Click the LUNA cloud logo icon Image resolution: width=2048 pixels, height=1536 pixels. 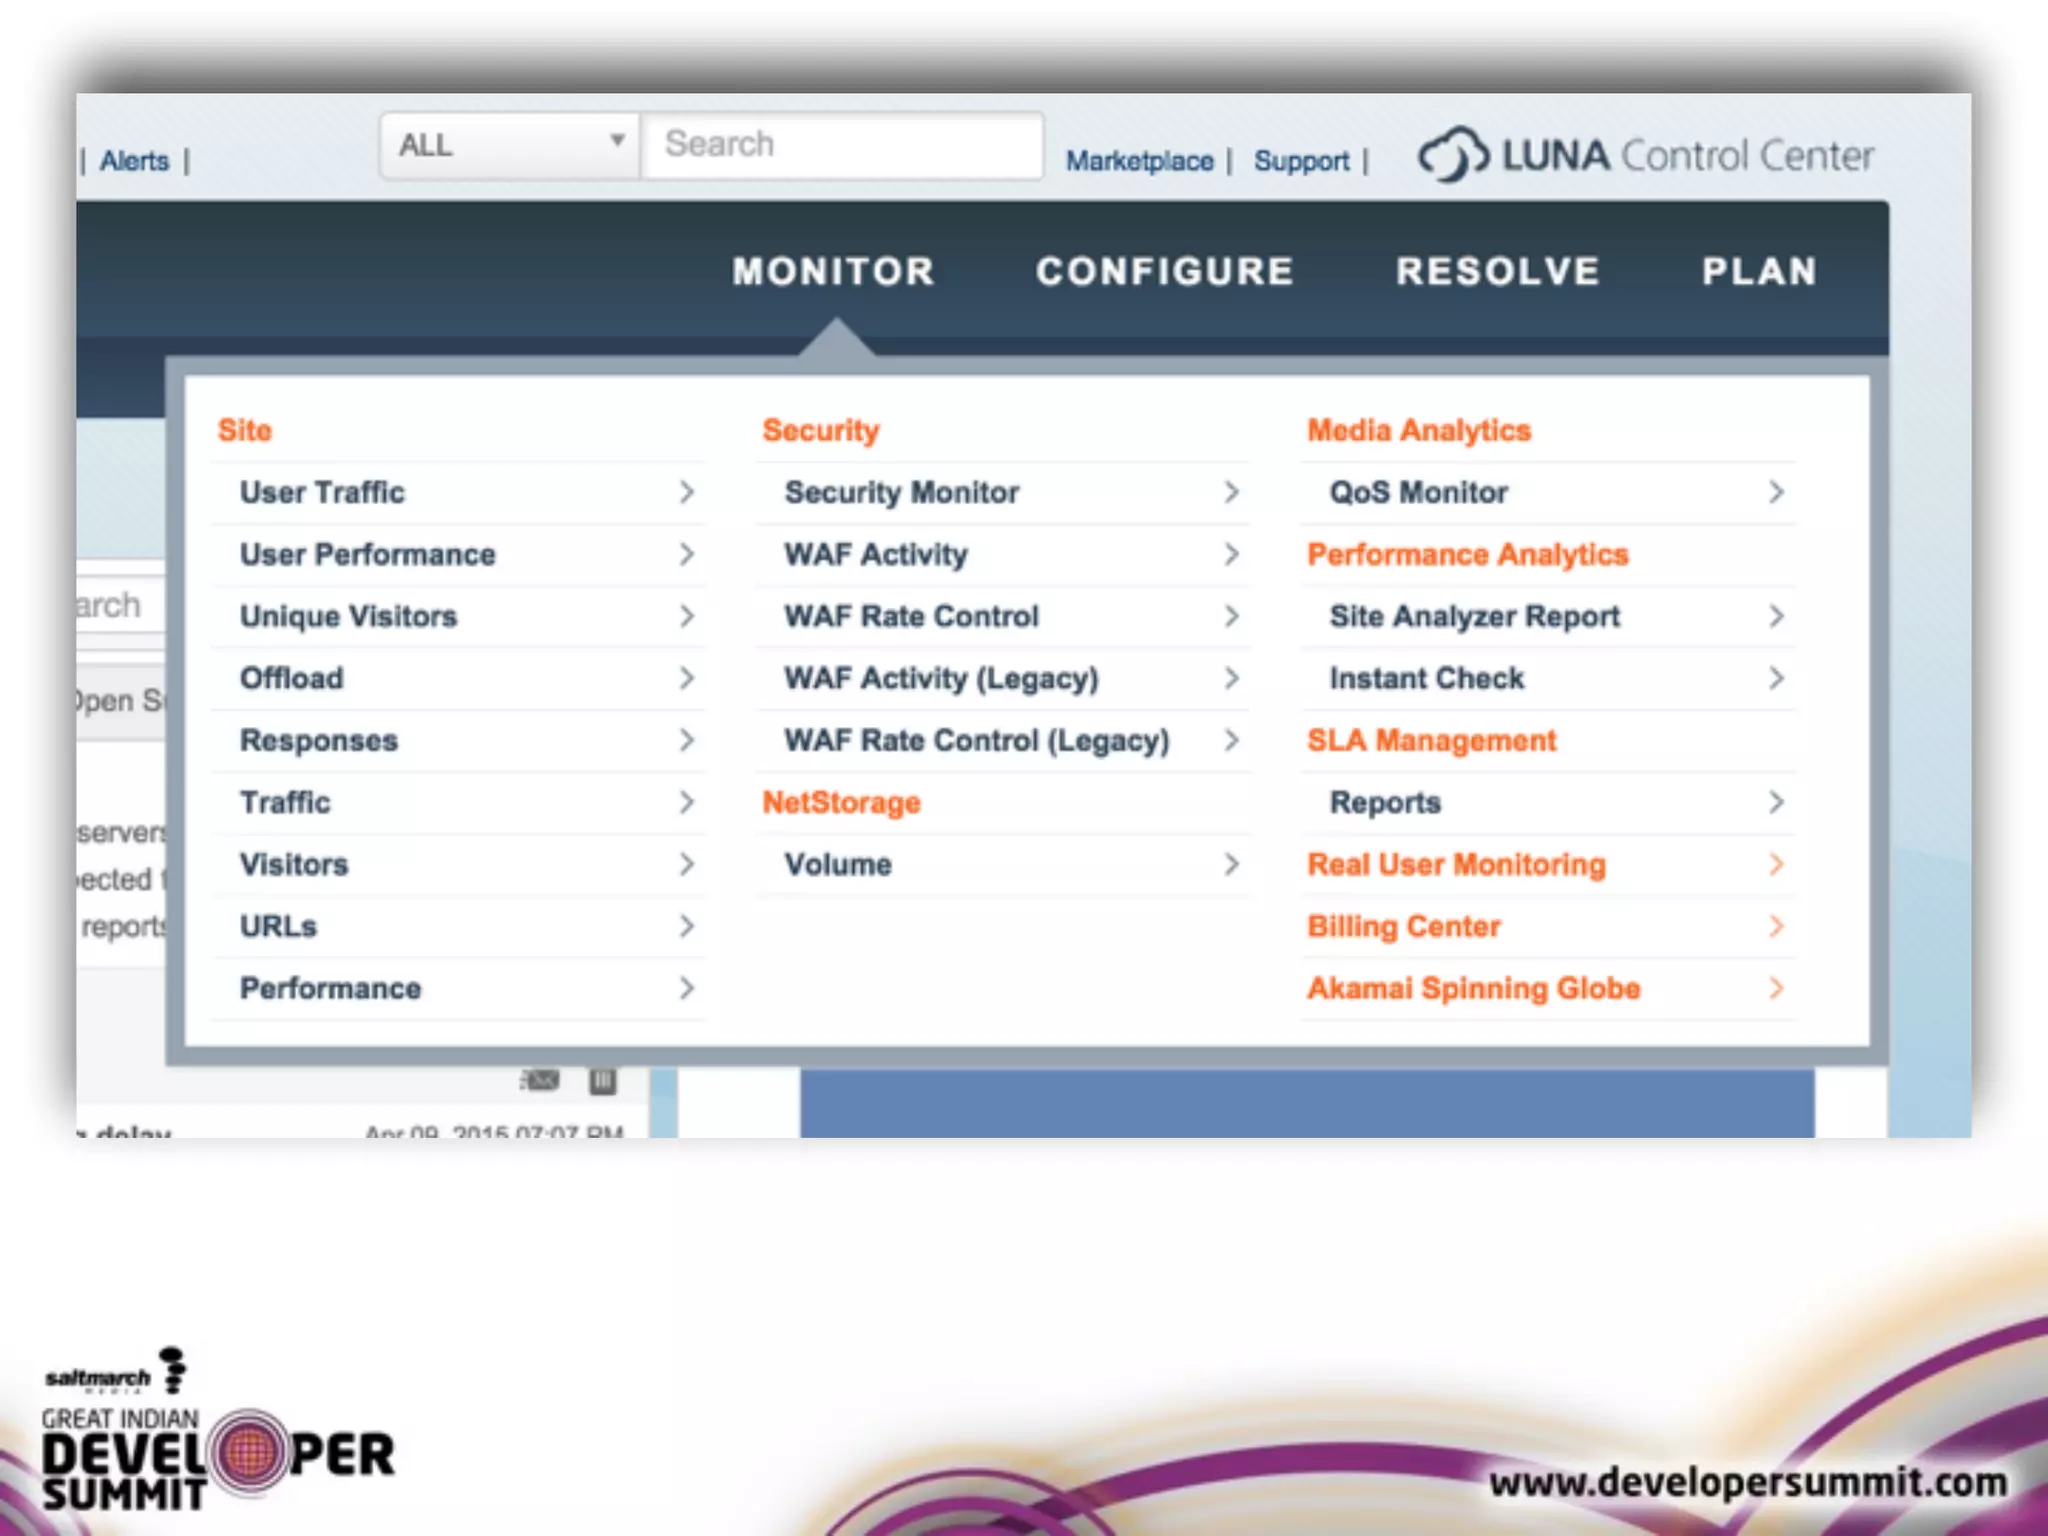tap(1452, 154)
